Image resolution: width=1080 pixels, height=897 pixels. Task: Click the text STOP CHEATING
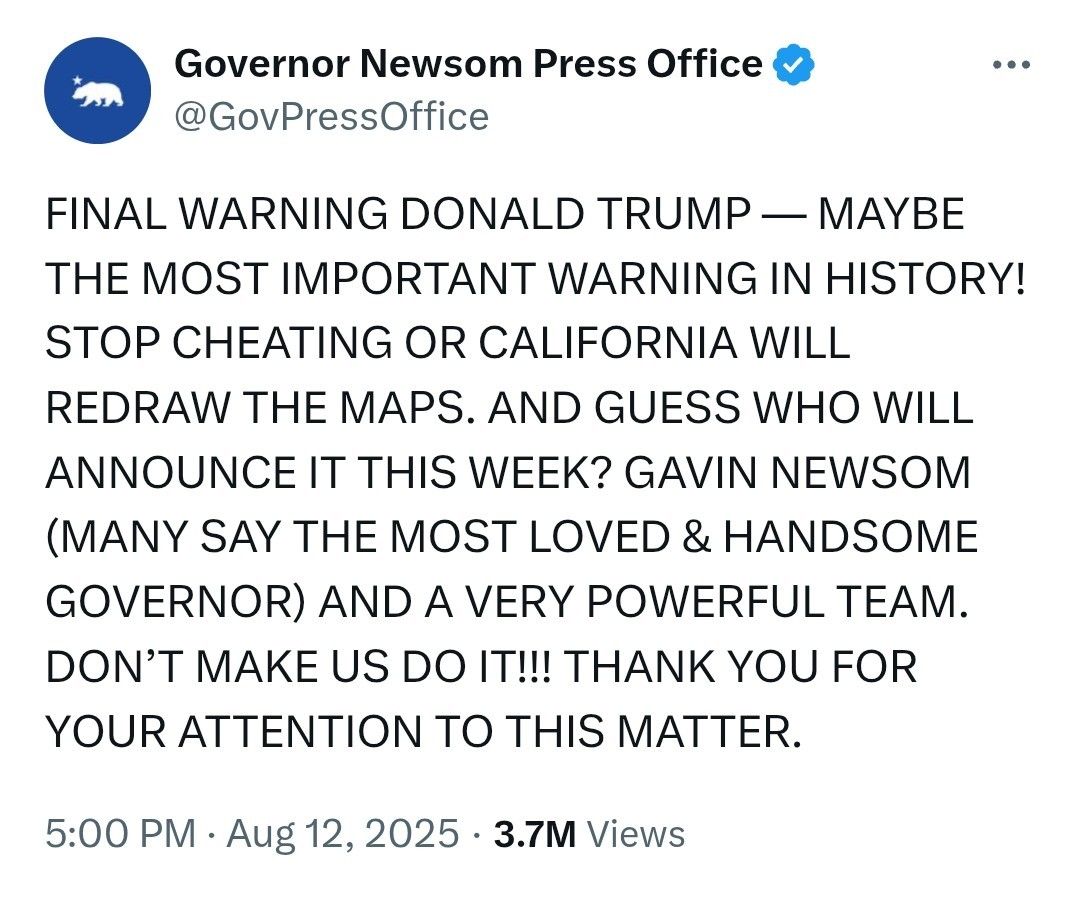[x=220, y=345]
